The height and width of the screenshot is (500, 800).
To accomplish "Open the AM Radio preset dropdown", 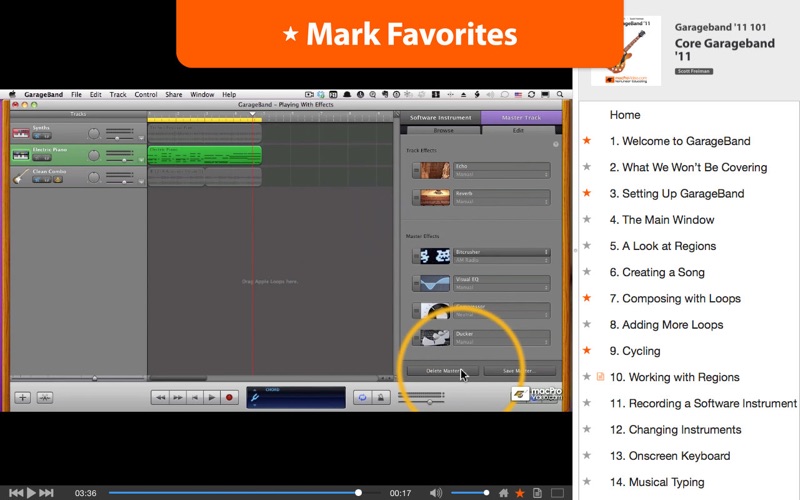I will pyautogui.click(x=502, y=260).
